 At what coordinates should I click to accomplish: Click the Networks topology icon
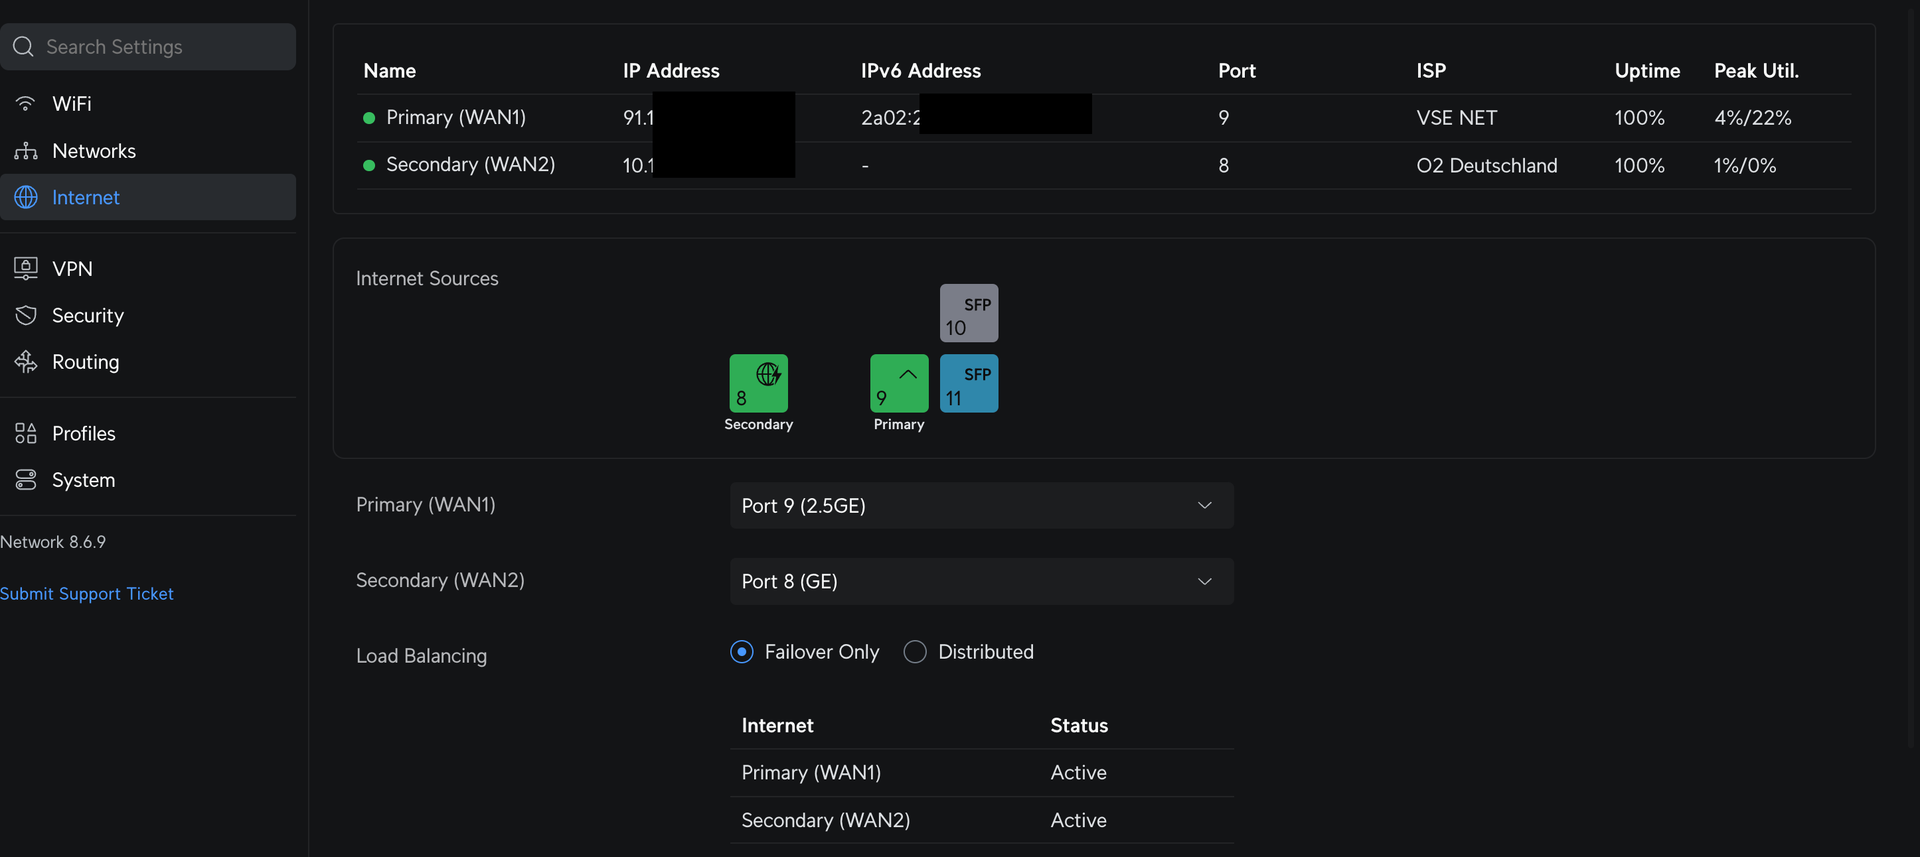tap(25, 151)
